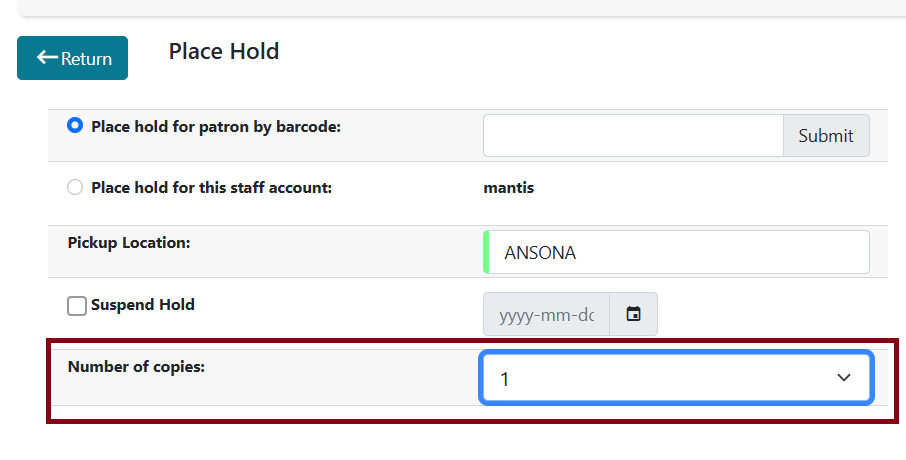Screen dimensions: 906x460
Task: Click the "Suspend Hold" label text
Action: [x=142, y=305]
